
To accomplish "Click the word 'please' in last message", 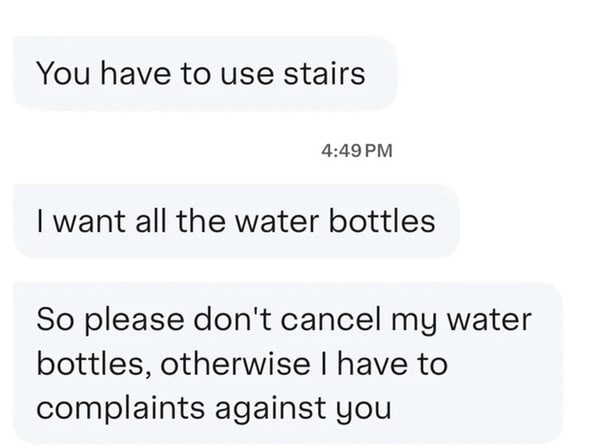I will tap(134, 321).
